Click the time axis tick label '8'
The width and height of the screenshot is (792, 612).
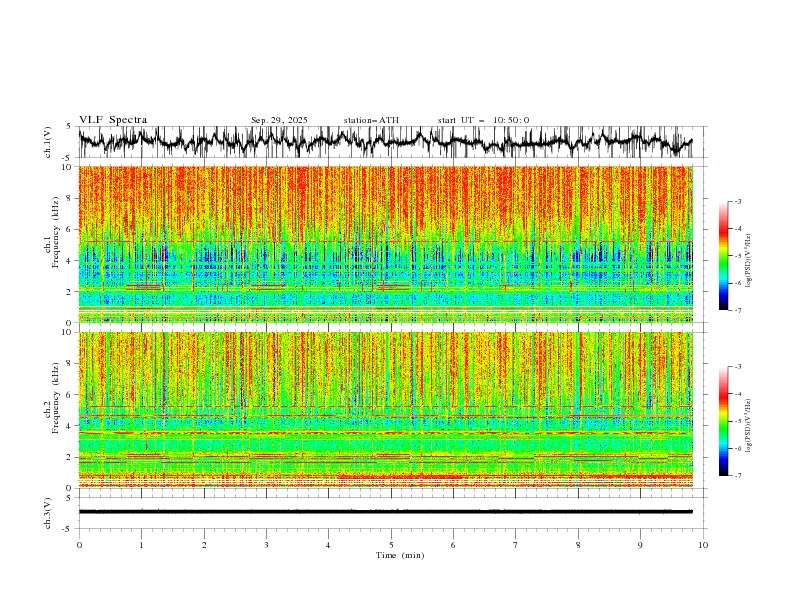[578, 545]
